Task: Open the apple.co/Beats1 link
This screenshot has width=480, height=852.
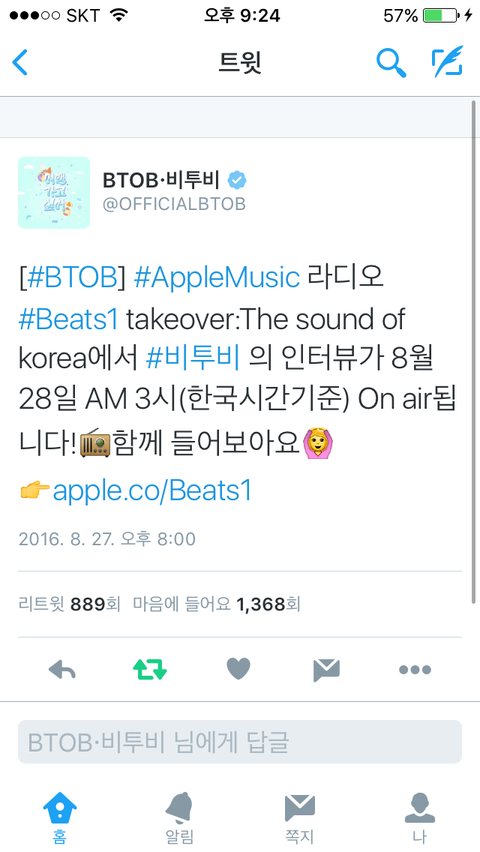Action: tap(152, 491)
